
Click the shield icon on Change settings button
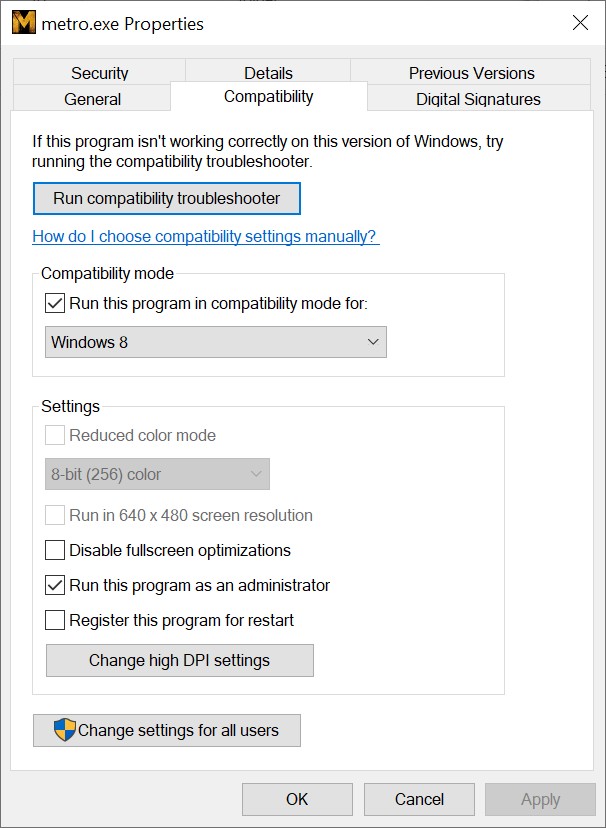[x=64, y=730]
